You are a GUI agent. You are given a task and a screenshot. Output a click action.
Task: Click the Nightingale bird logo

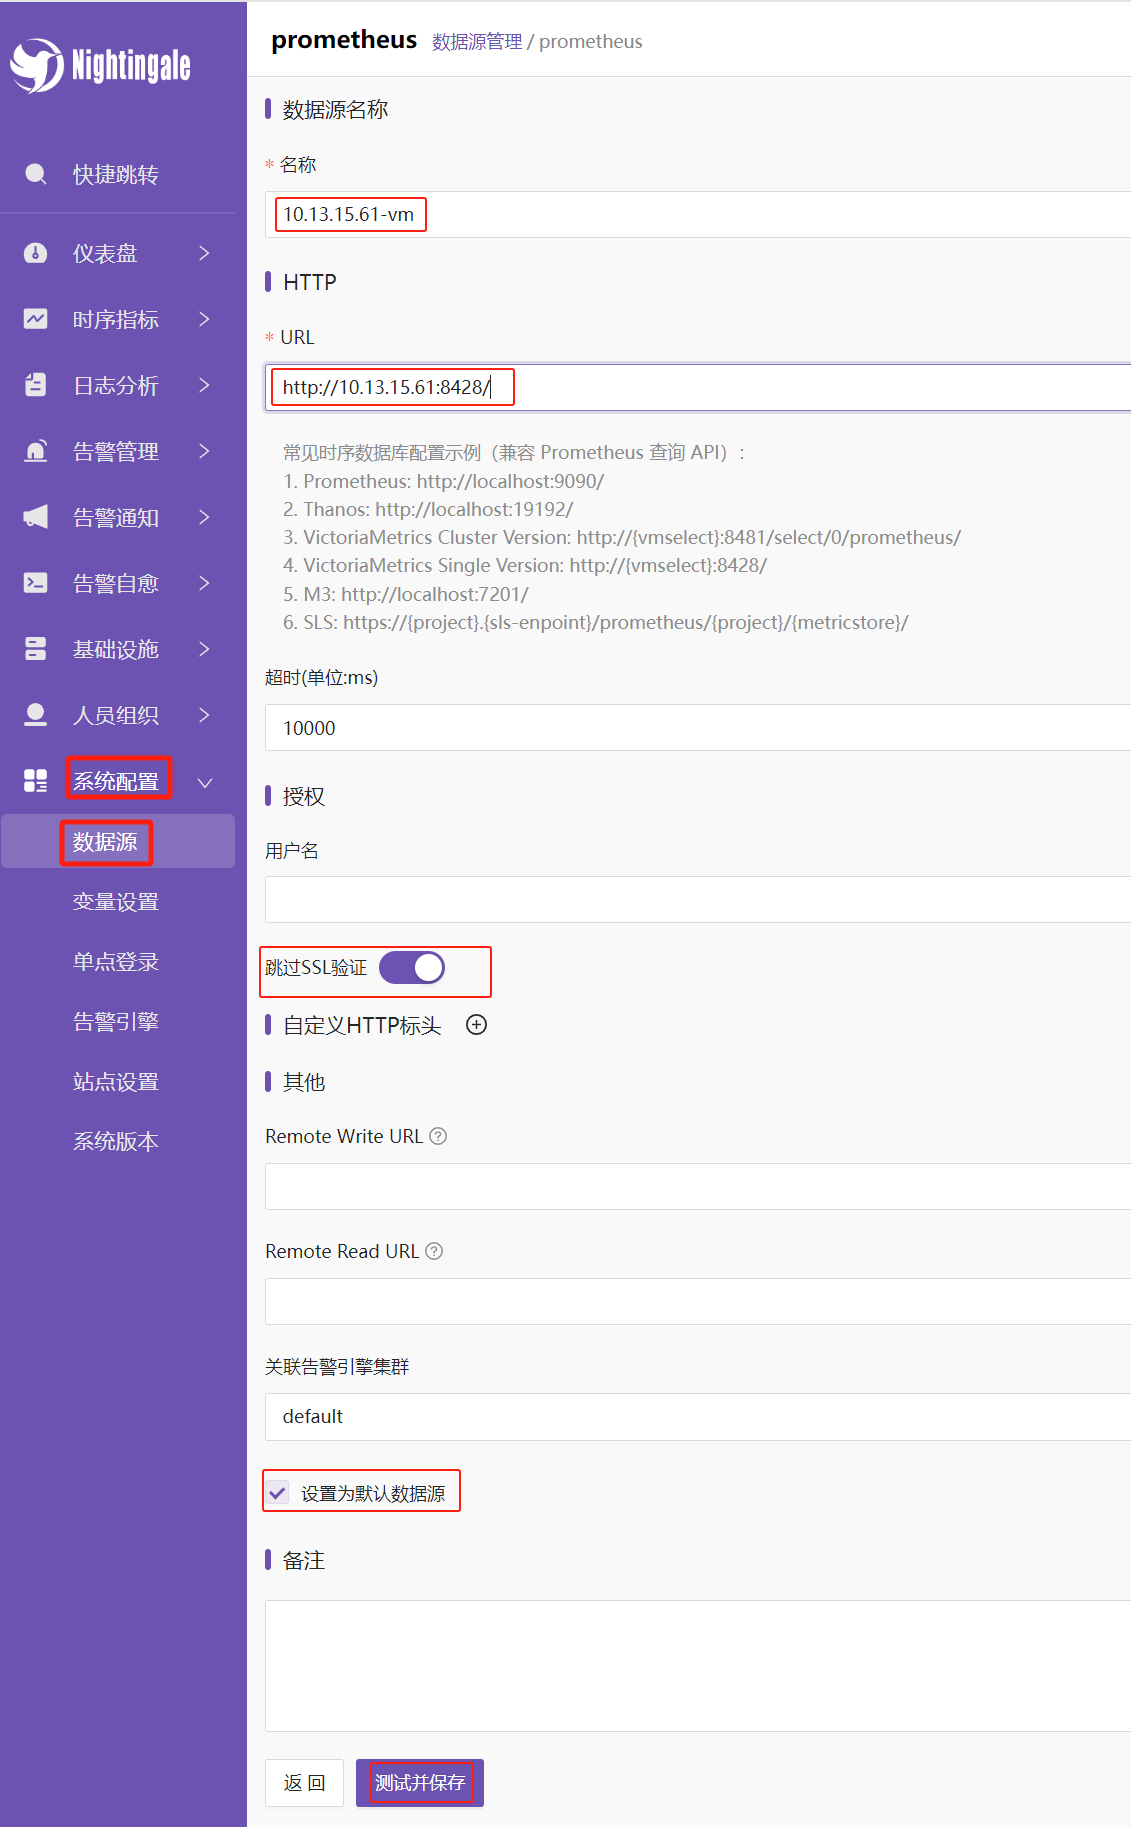[x=37, y=65]
